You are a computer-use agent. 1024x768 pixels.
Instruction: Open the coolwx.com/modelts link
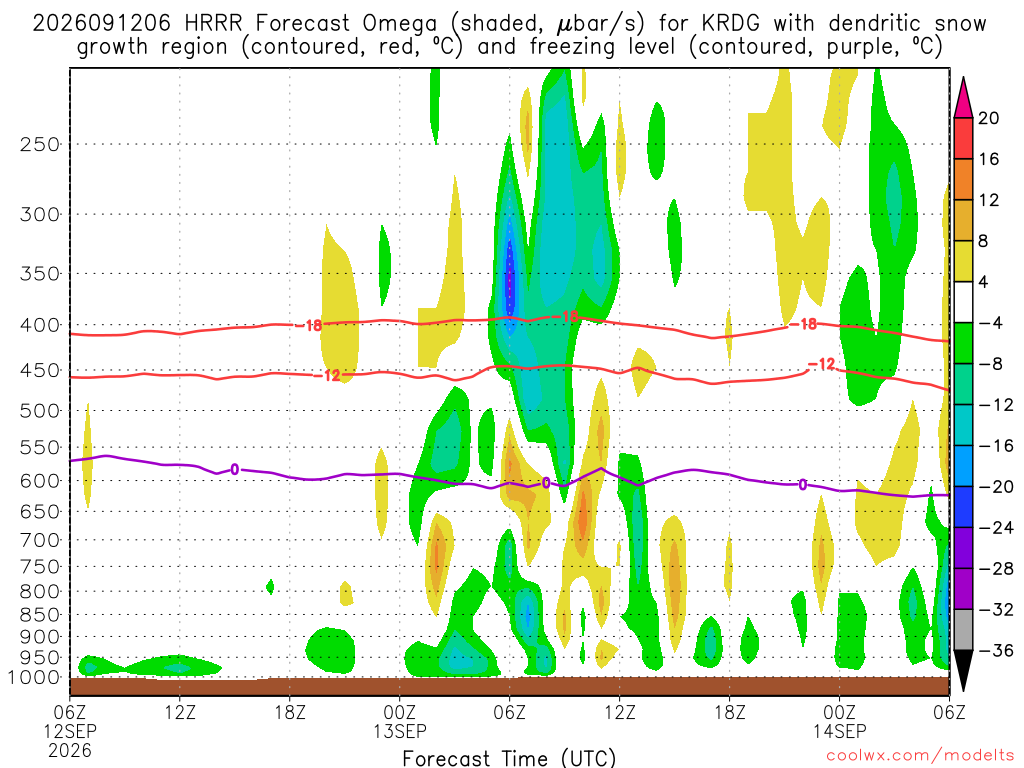click(x=920, y=756)
